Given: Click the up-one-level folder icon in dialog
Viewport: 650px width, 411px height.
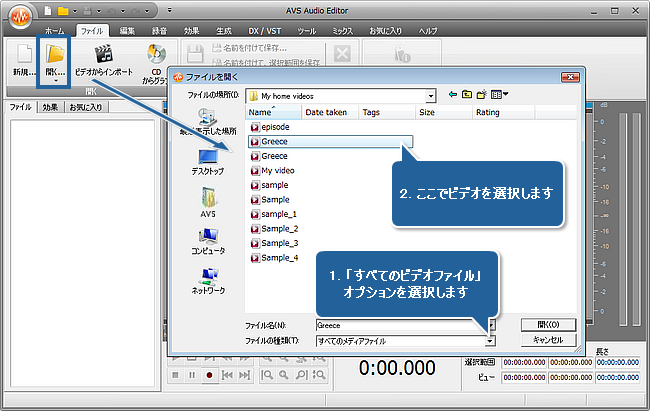Looking at the screenshot, I should coord(467,95).
